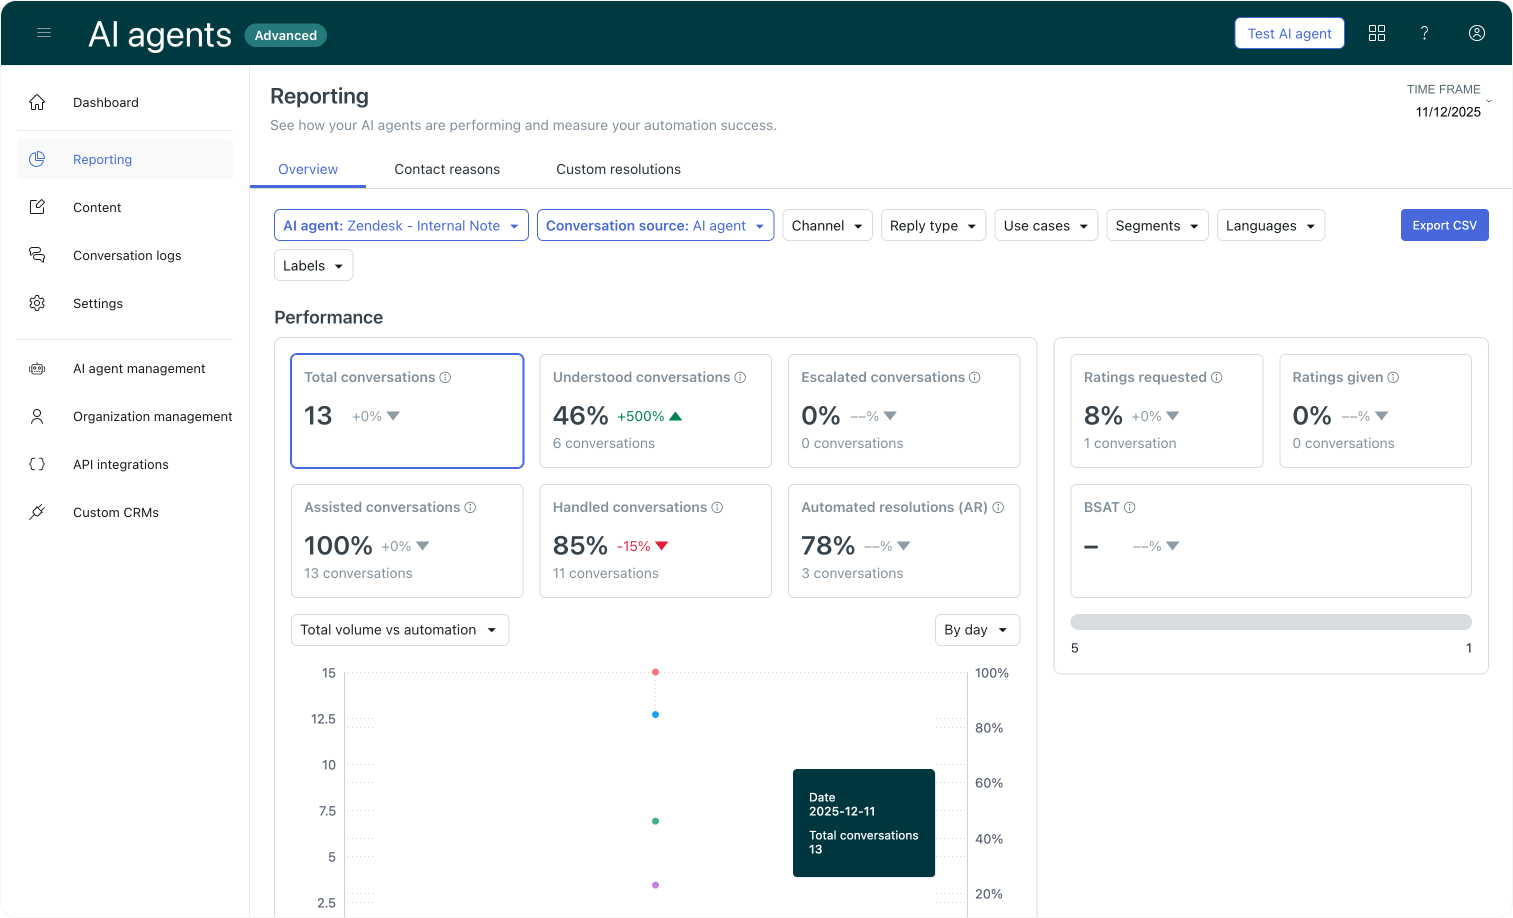The width and height of the screenshot is (1513, 918).
Task: Click the Conversation logs chat icon
Action: (x=37, y=255)
